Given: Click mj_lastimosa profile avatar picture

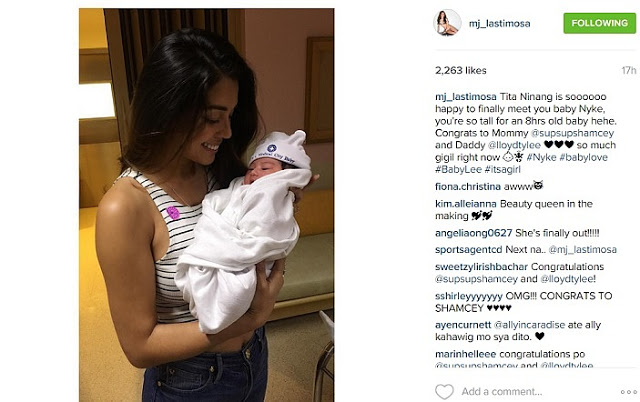Looking at the screenshot, I should click(x=447, y=23).
